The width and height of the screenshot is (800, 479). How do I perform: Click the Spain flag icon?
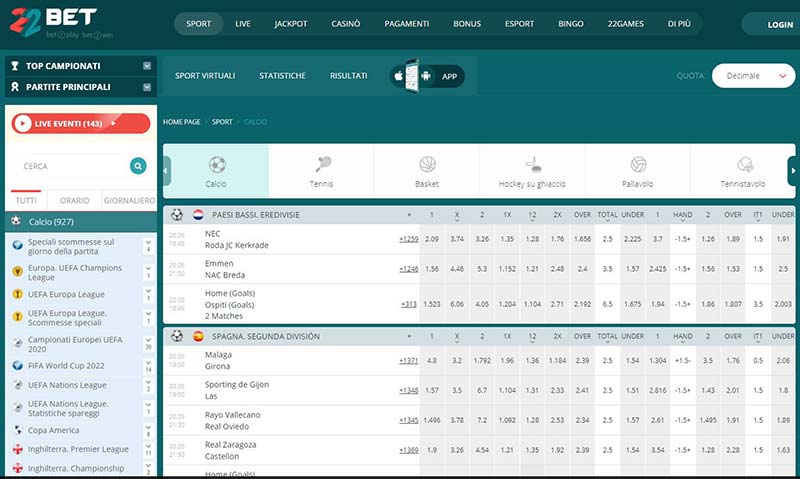click(x=198, y=336)
